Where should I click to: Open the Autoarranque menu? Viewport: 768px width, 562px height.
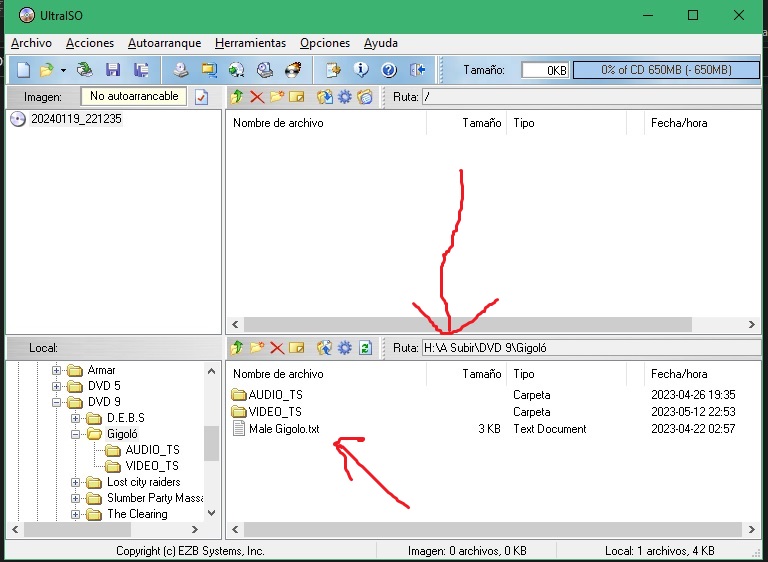[x=164, y=43]
